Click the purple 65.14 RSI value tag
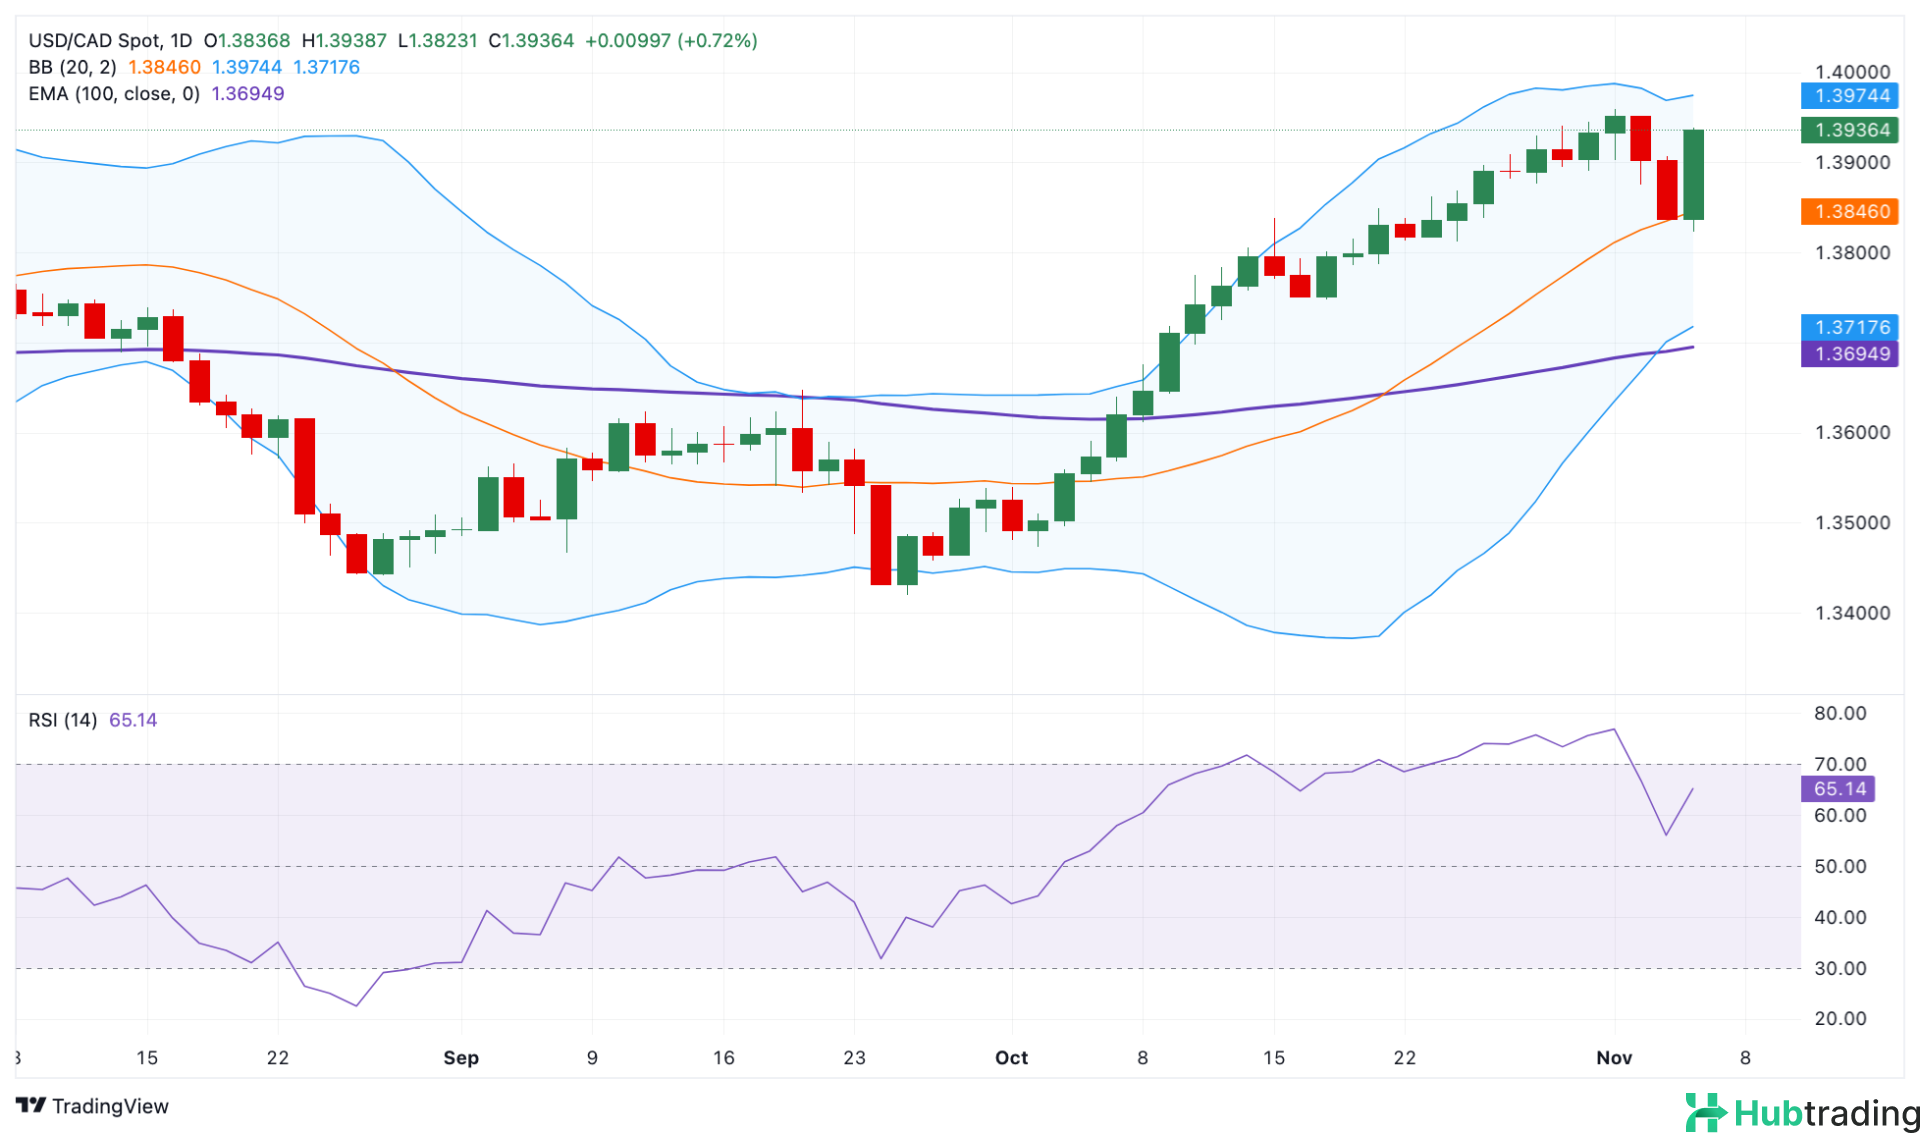This screenshot has width=1920, height=1133. pyautogui.click(x=1839, y=789)
